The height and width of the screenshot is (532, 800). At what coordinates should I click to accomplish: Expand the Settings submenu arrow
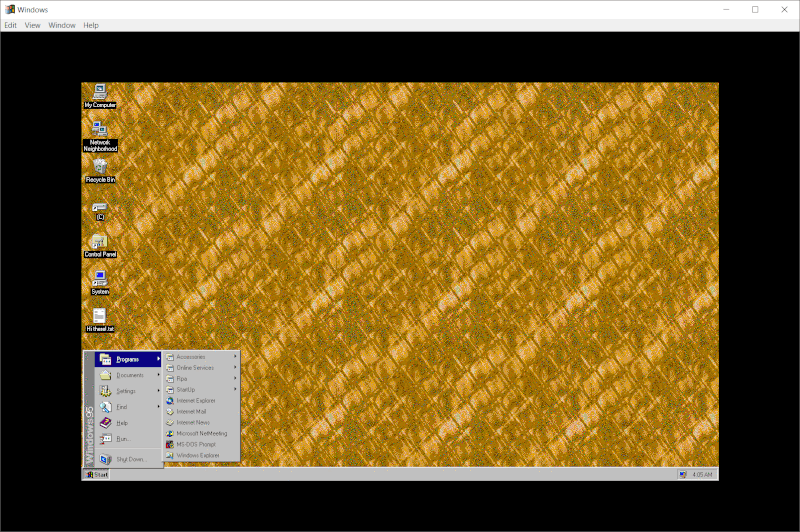[159, 391]
